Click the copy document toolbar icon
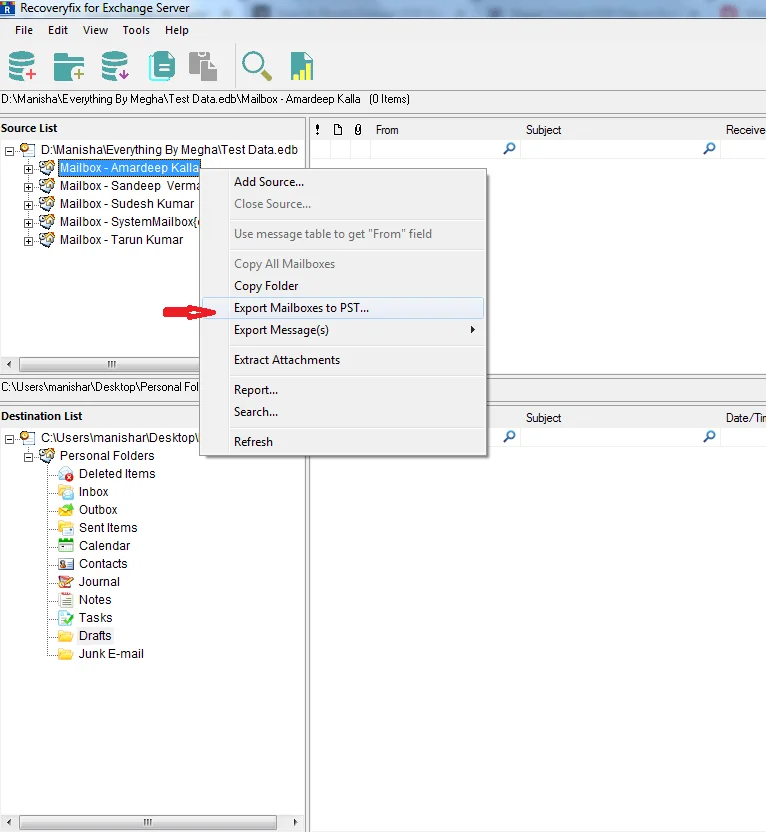This screenshot has width=766, height=832. [x=162, y=66]
